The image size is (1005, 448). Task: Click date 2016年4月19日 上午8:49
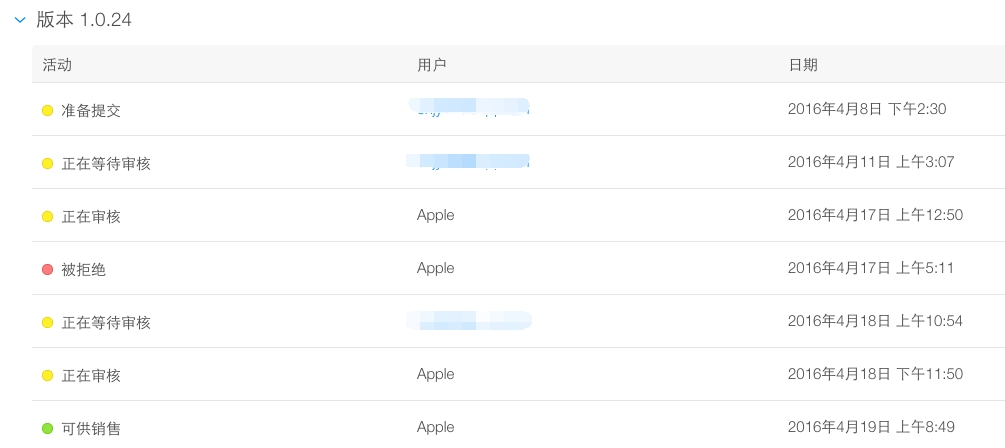pos(871,427)
